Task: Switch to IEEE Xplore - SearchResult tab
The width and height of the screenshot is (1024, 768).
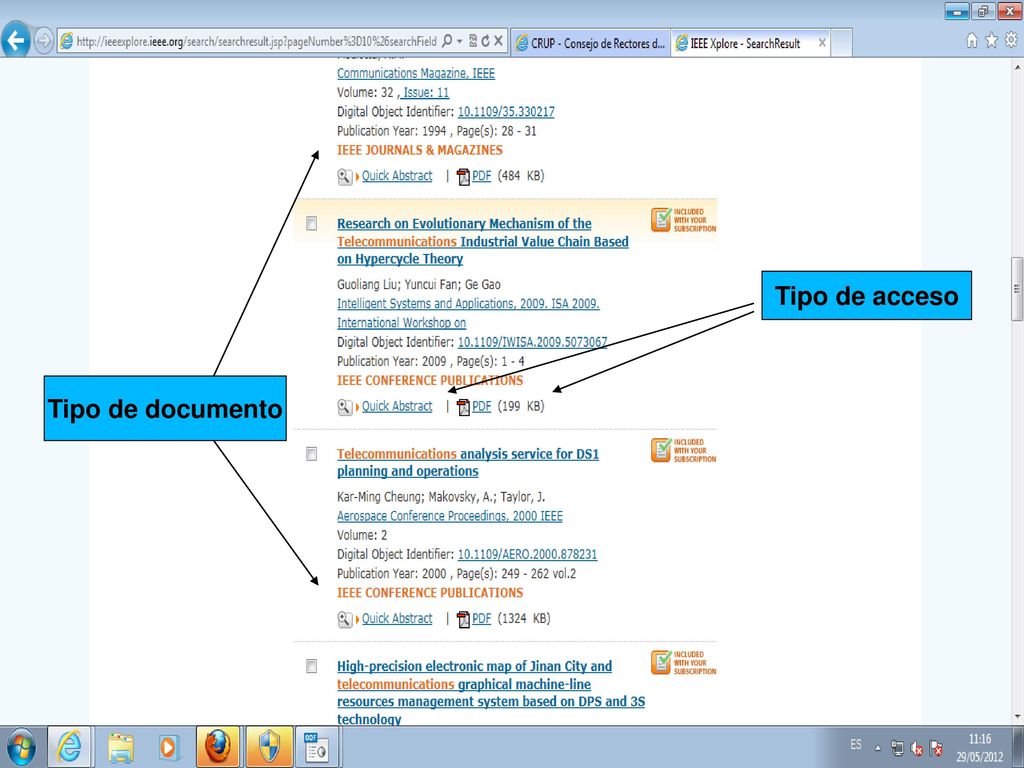Action: 744,43
